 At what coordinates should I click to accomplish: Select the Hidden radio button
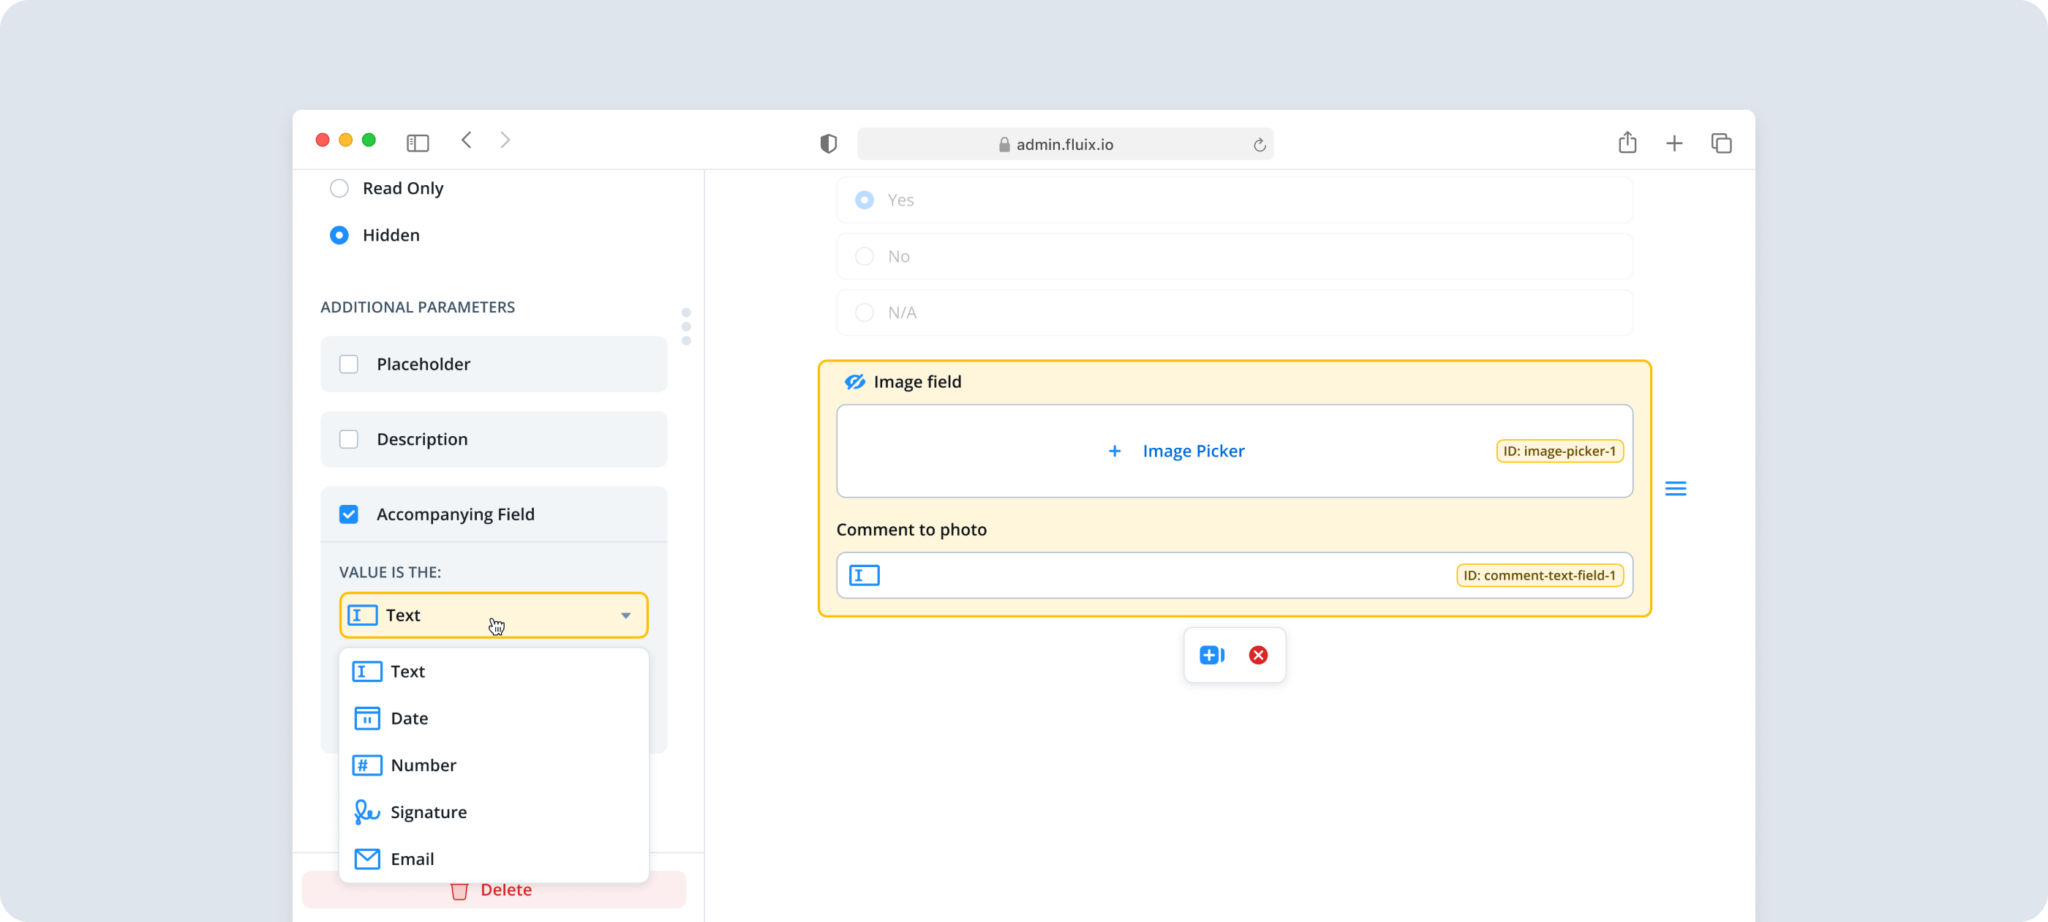coord(339,235)
